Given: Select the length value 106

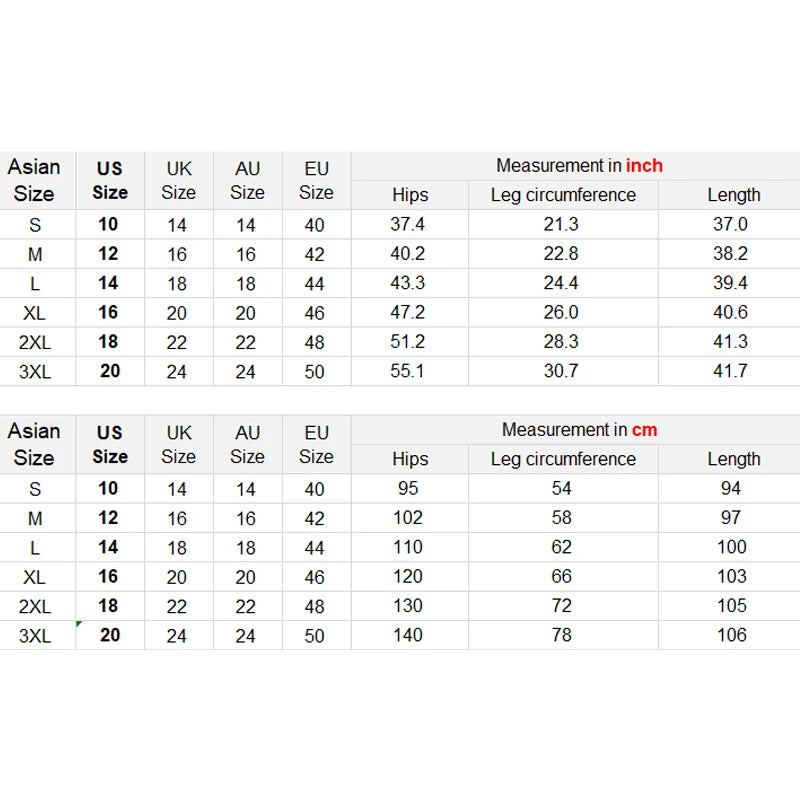Looking at the screenshot, I should [732, 635].
